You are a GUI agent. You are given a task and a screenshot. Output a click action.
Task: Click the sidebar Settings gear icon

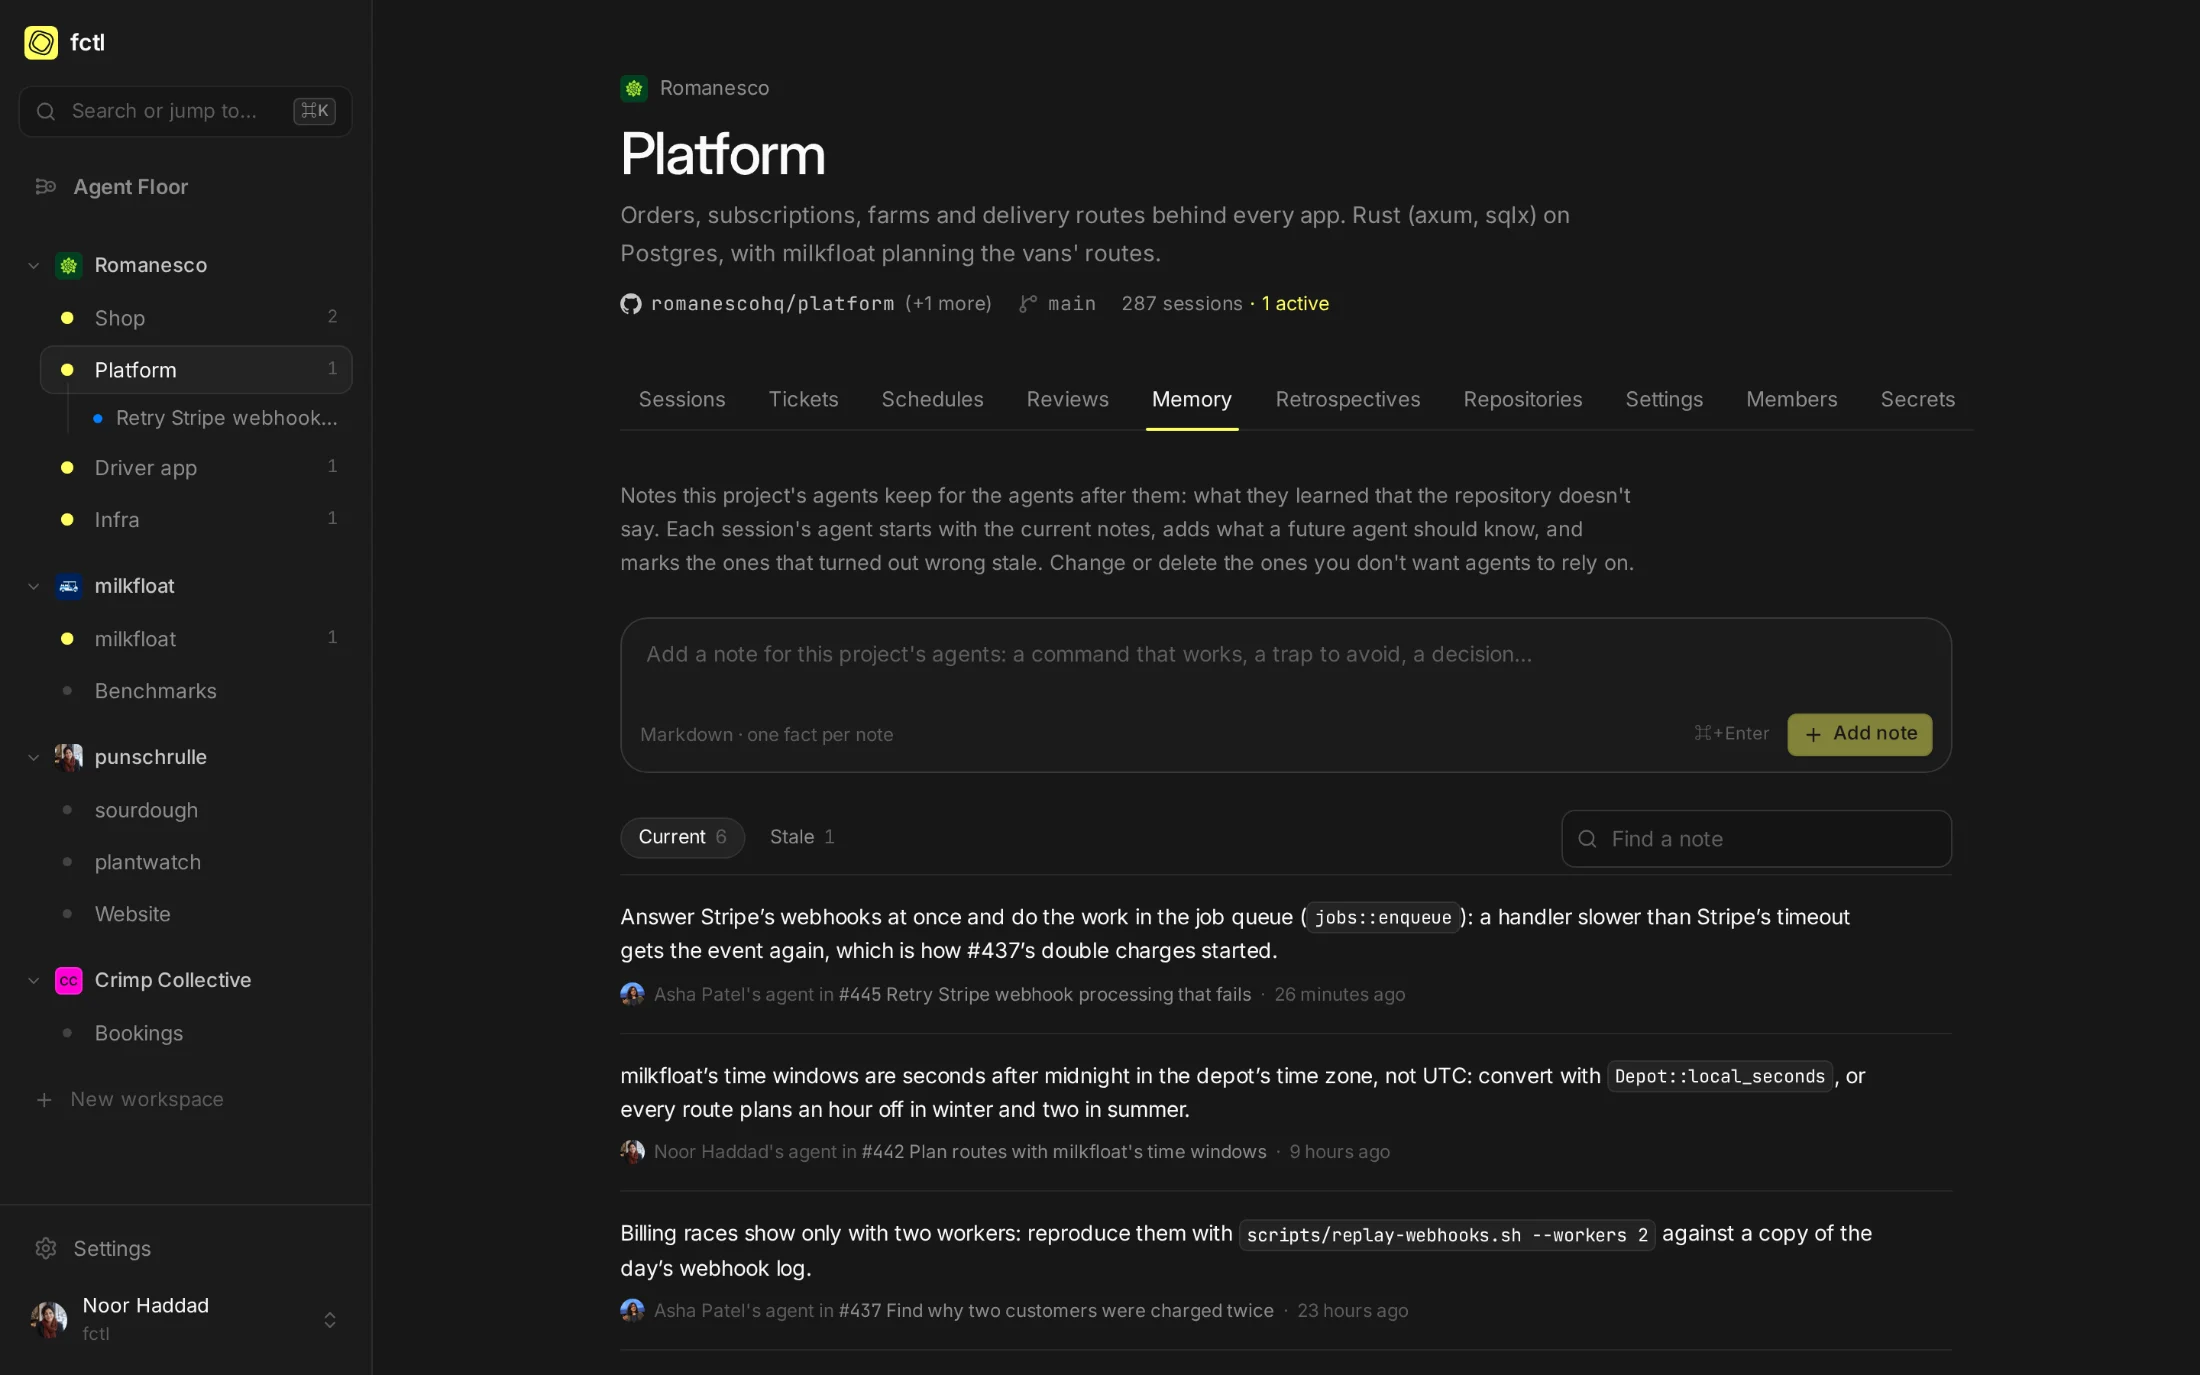(46, 1249)
